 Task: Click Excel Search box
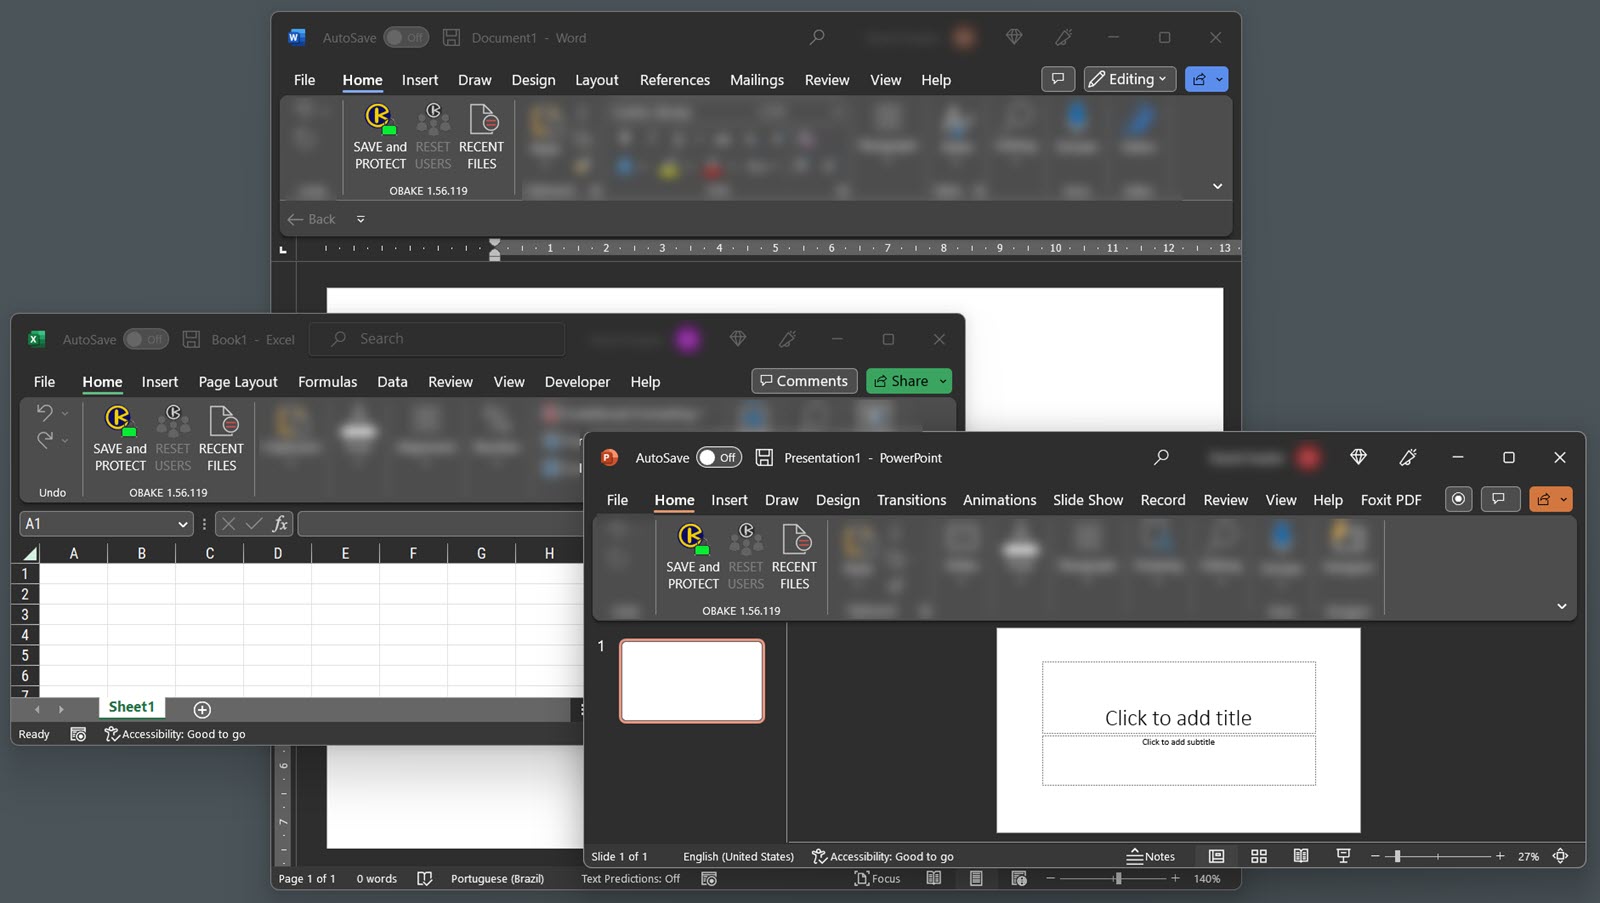437,339
